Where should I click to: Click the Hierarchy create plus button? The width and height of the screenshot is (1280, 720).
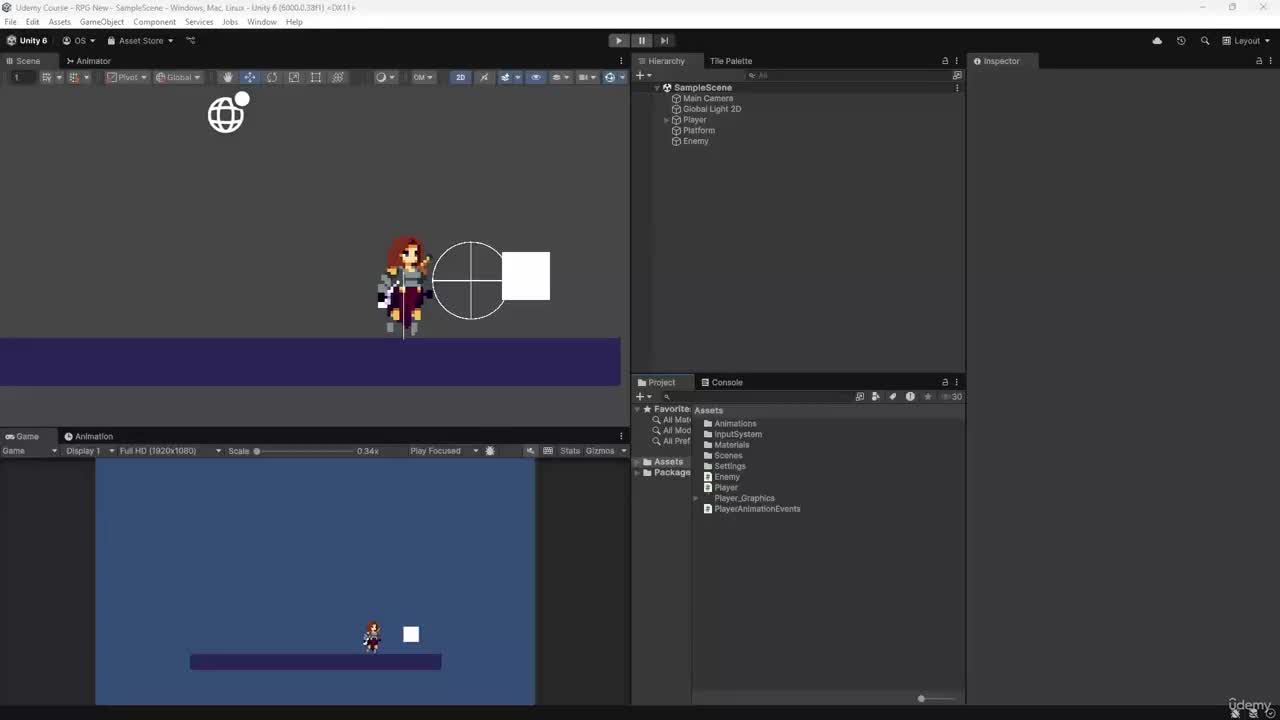pos(643,75)
